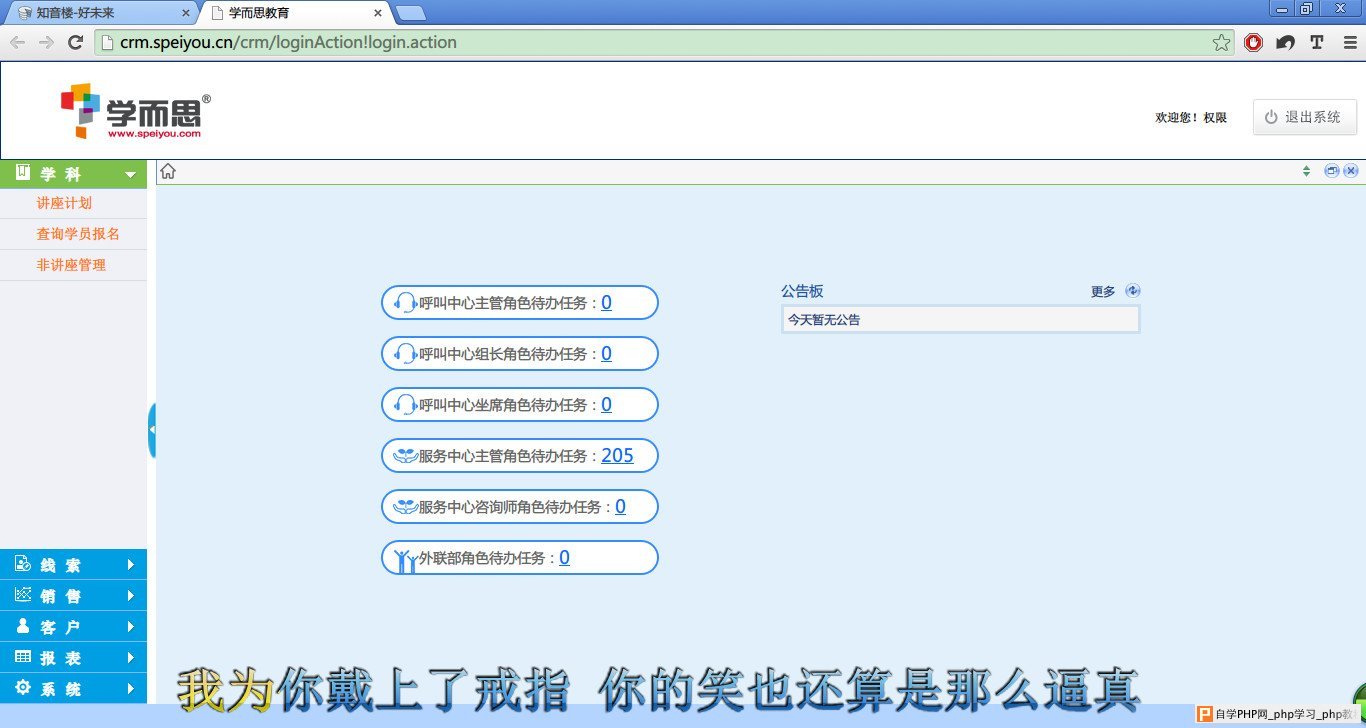Click headset icon of 呼叫中心组长 task
This screenshot has width=1366, height=728.
pos(406,354)
